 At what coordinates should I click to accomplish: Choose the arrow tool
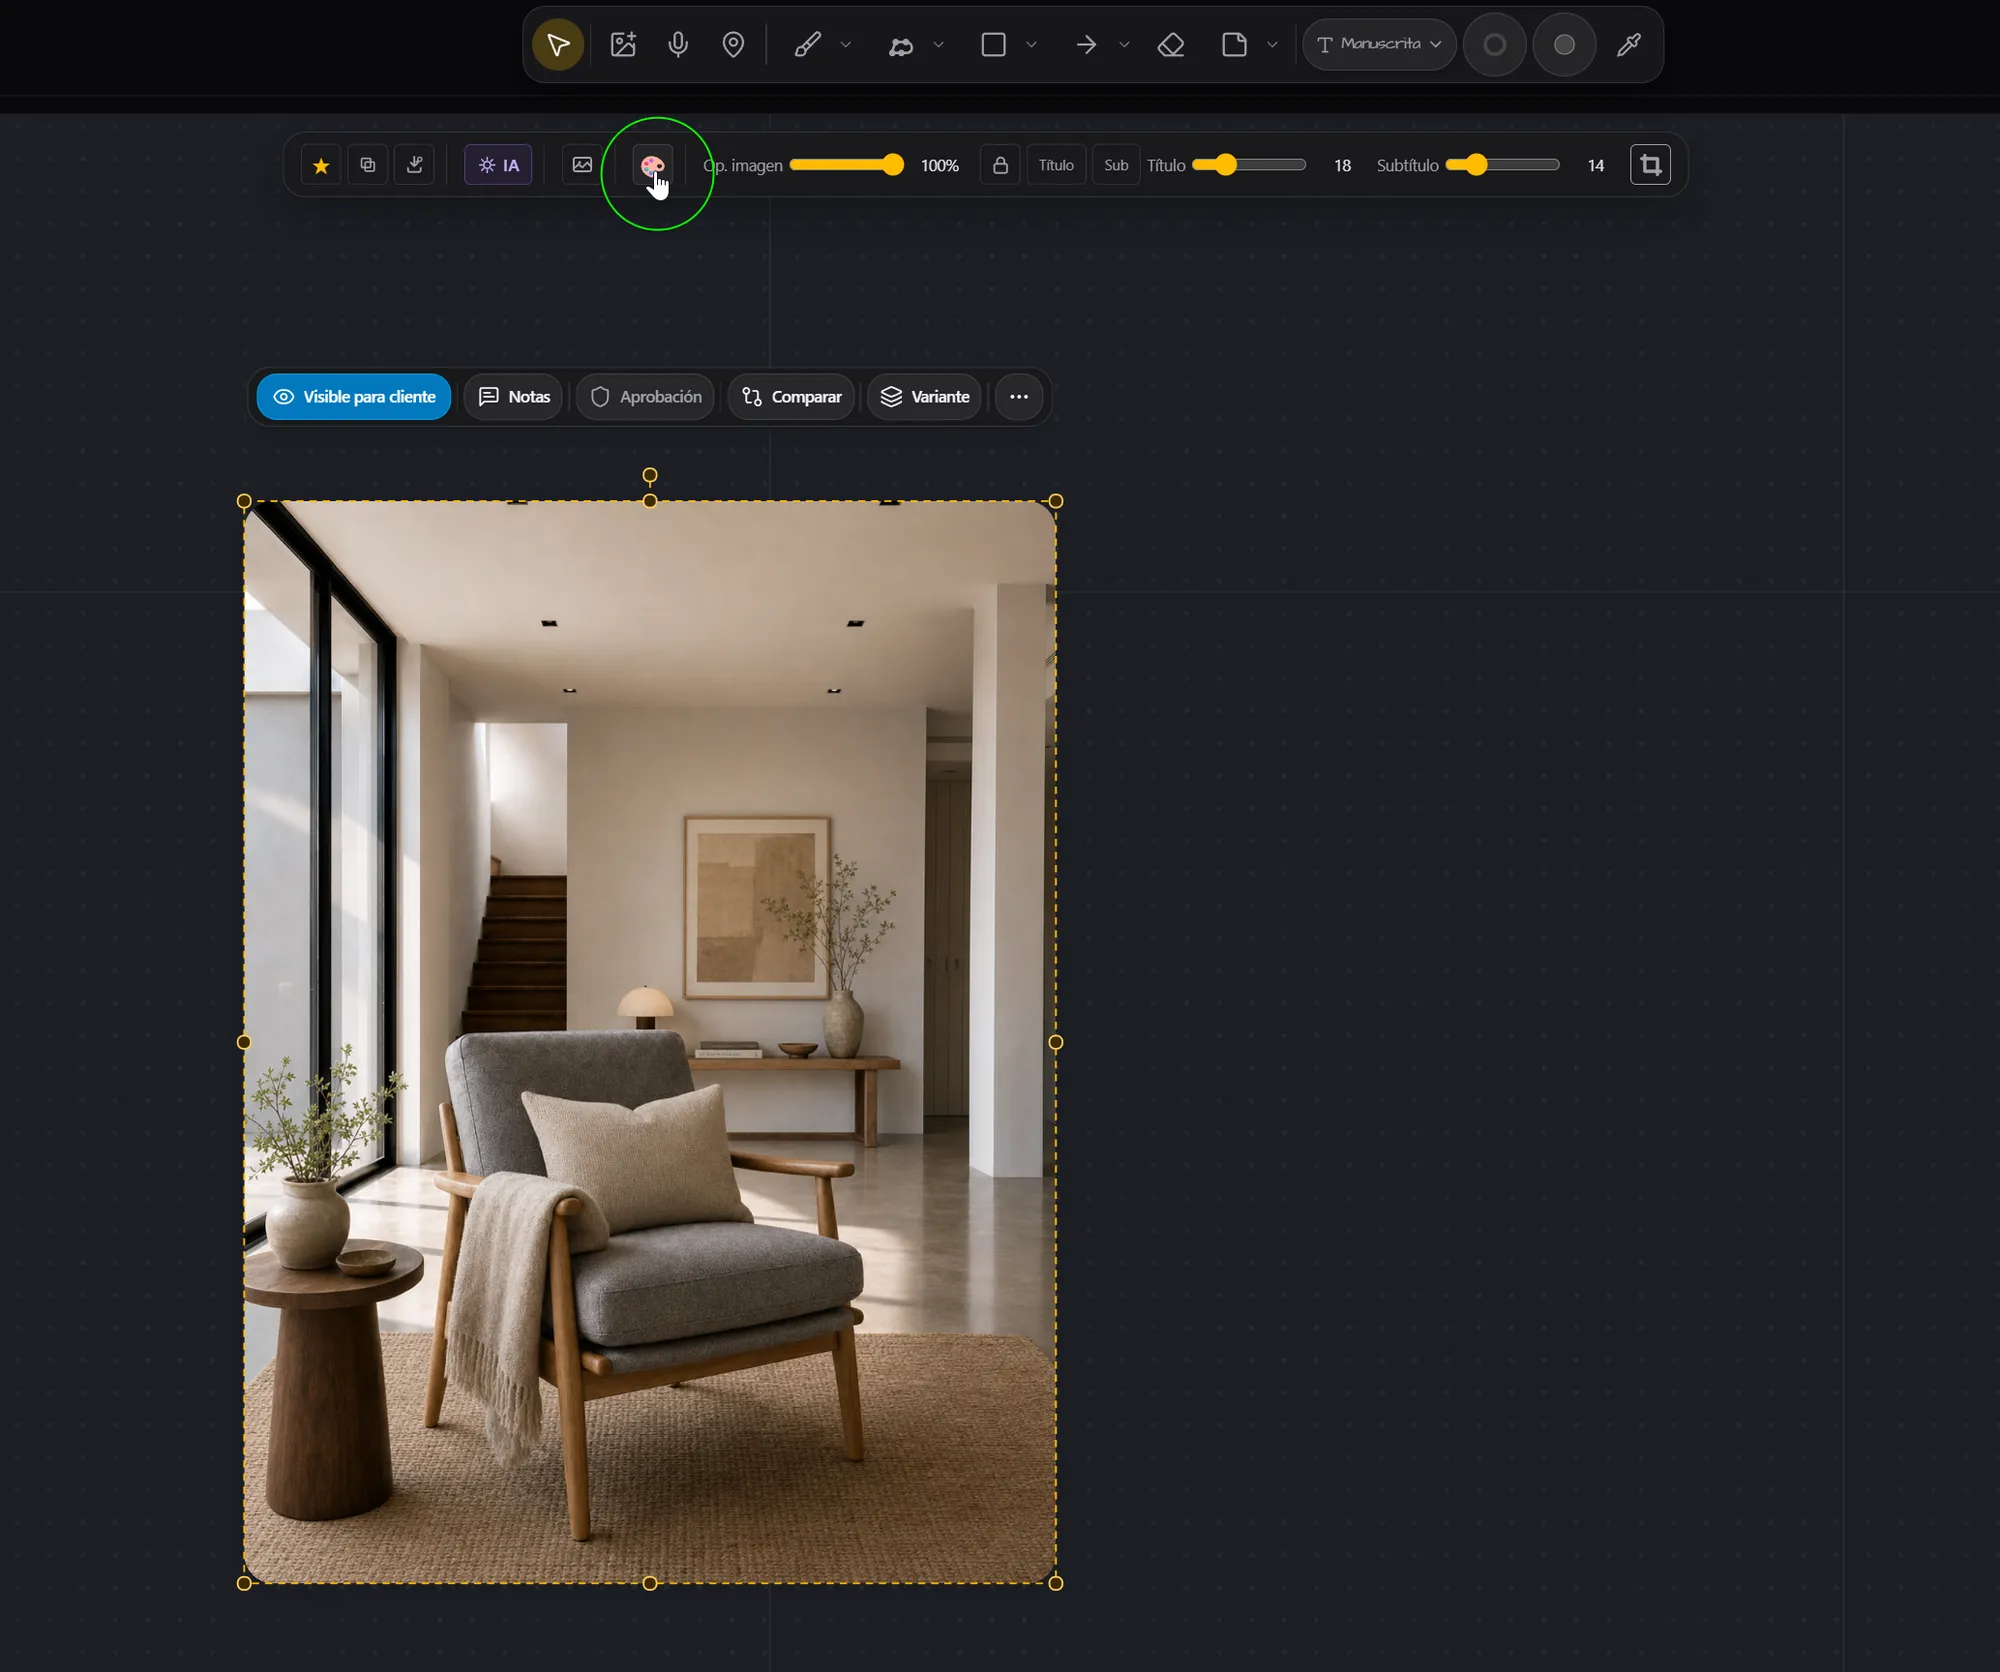coord(1086,45)
